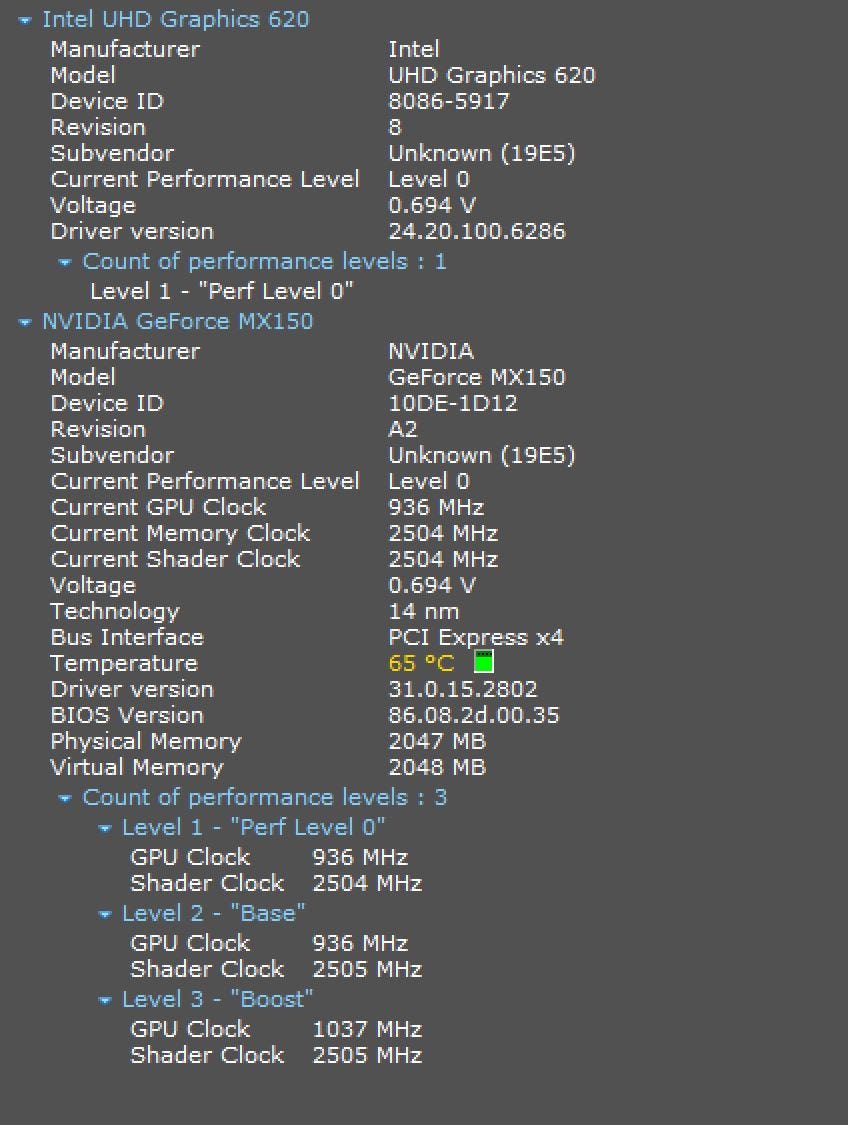Click the green temperature sensor icon
848x1125 pixels.
[484, 662]
